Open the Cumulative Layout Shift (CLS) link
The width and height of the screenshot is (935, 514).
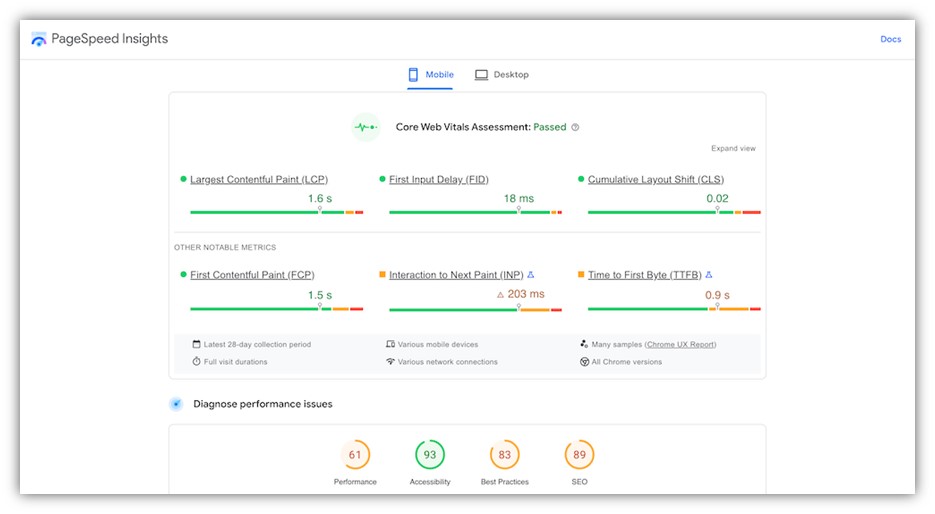[x=656, y=179]
